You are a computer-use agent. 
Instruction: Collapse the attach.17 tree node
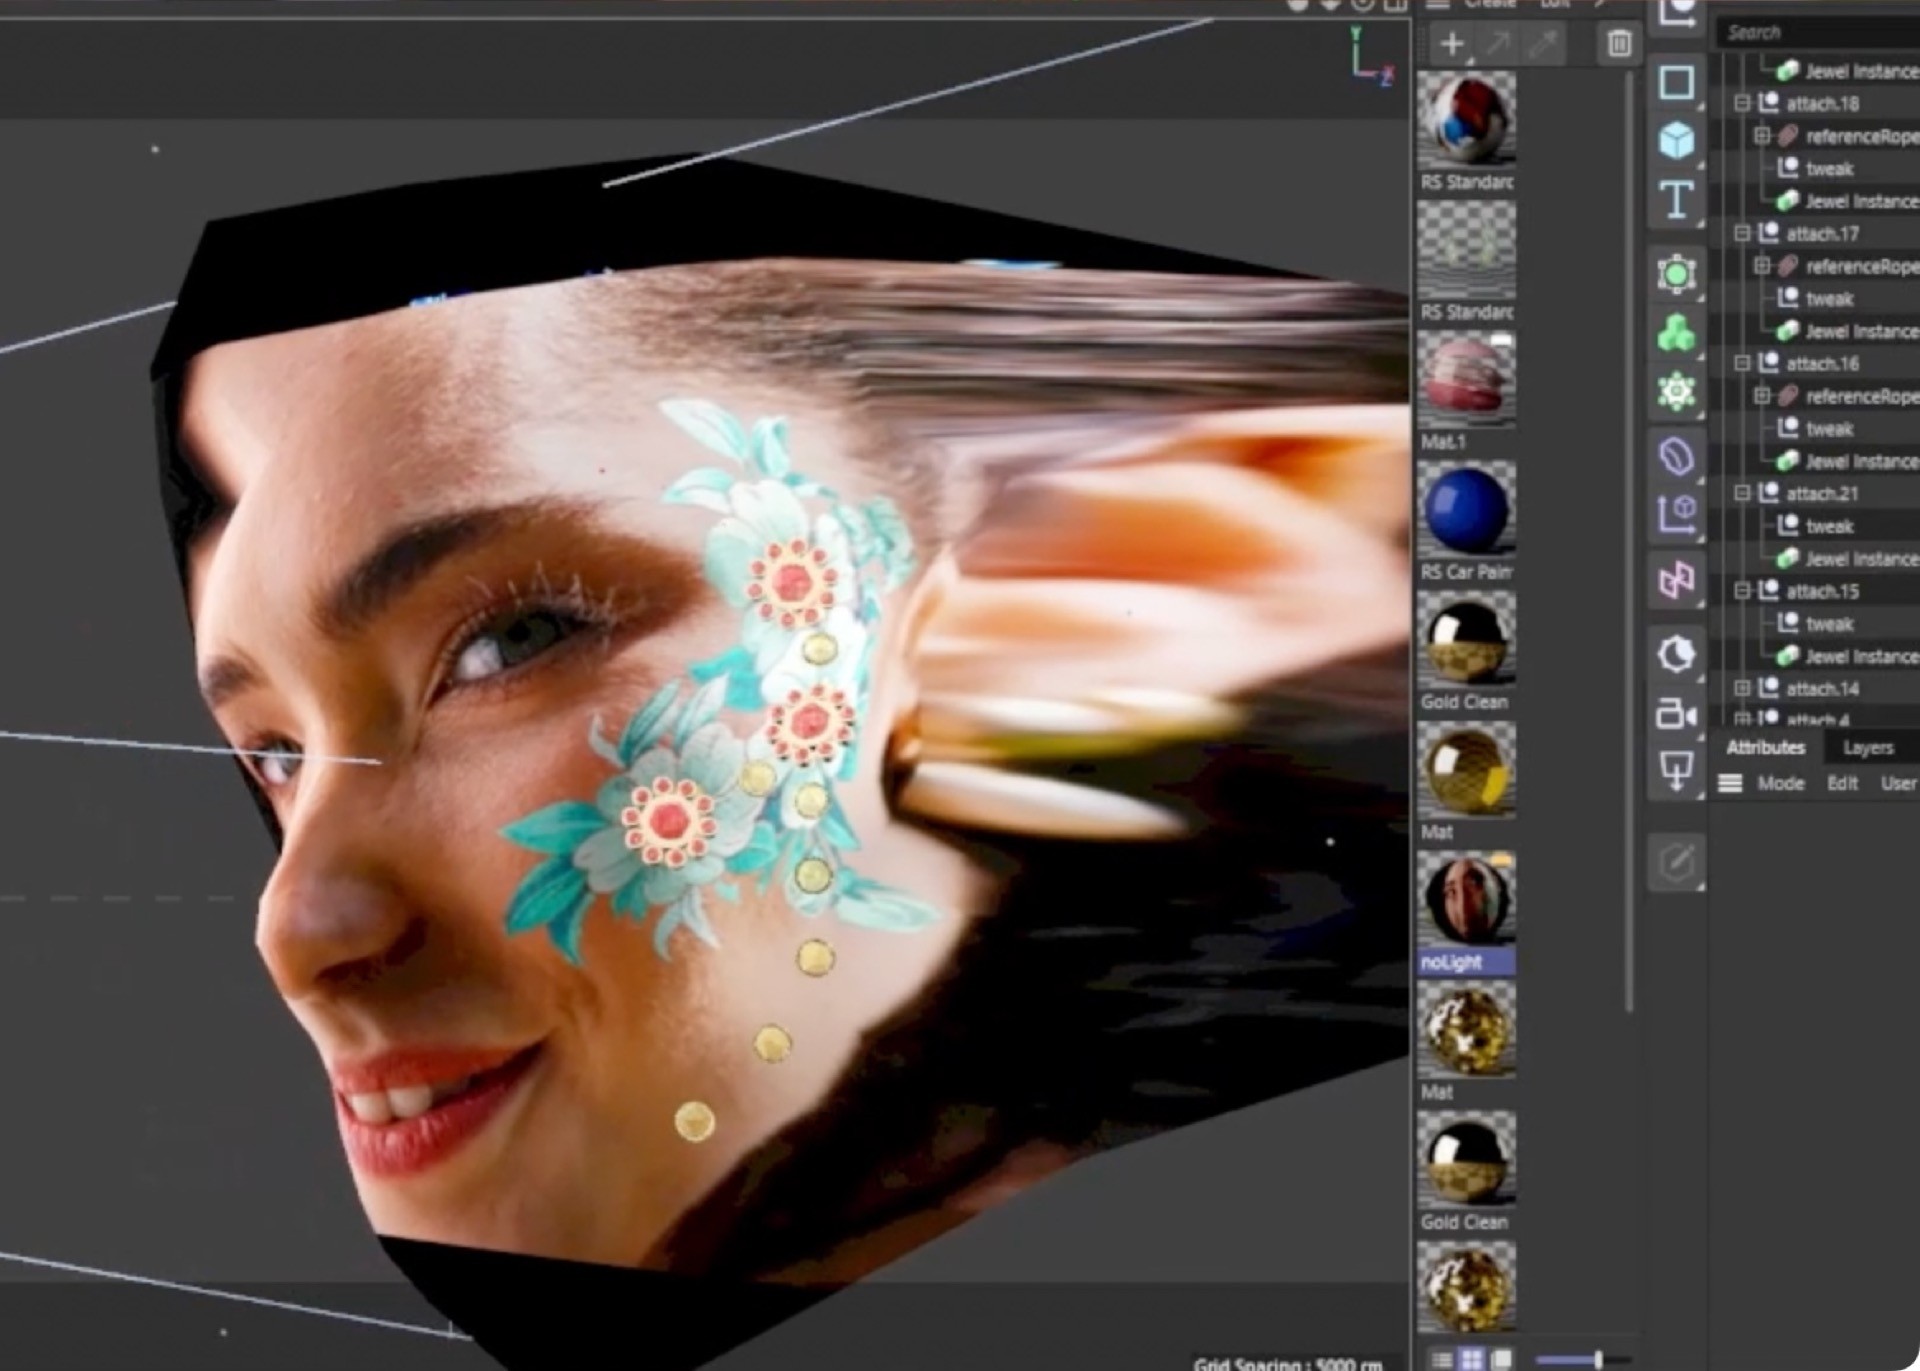coord(1742,233)
